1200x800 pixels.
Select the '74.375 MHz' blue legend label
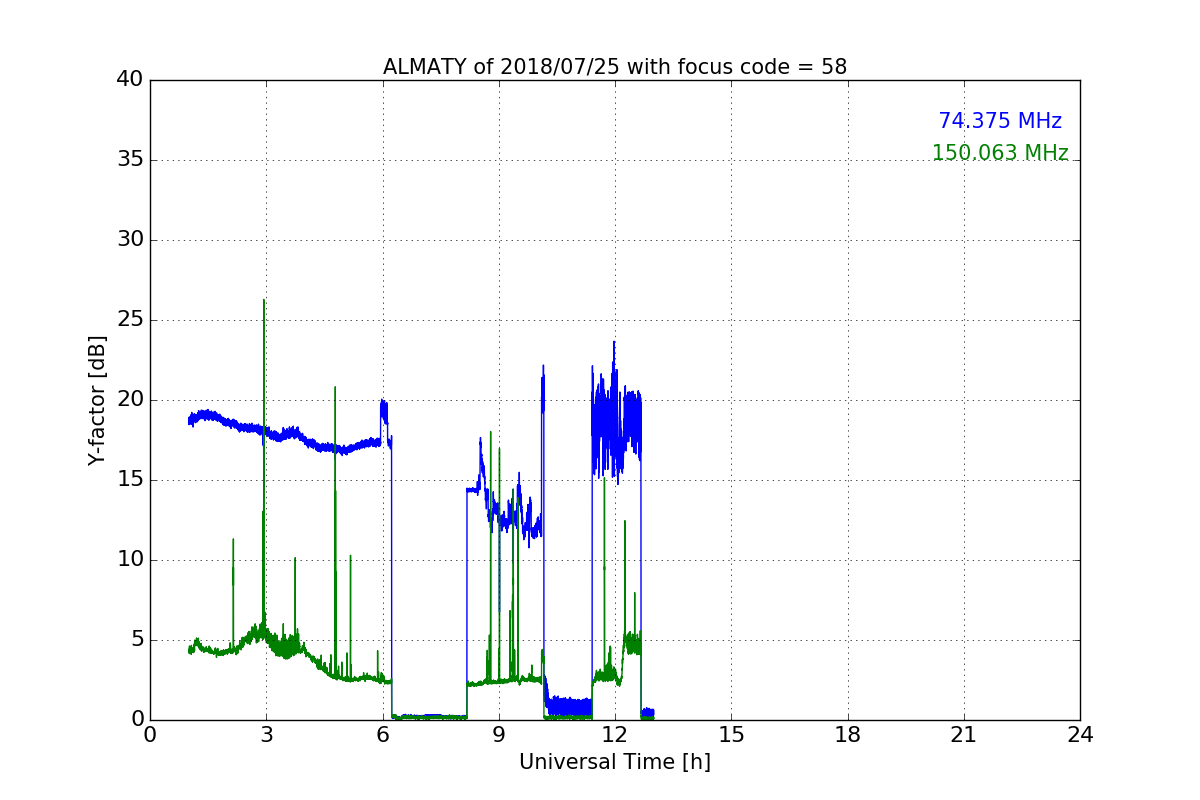click(x=1000, y=121)
